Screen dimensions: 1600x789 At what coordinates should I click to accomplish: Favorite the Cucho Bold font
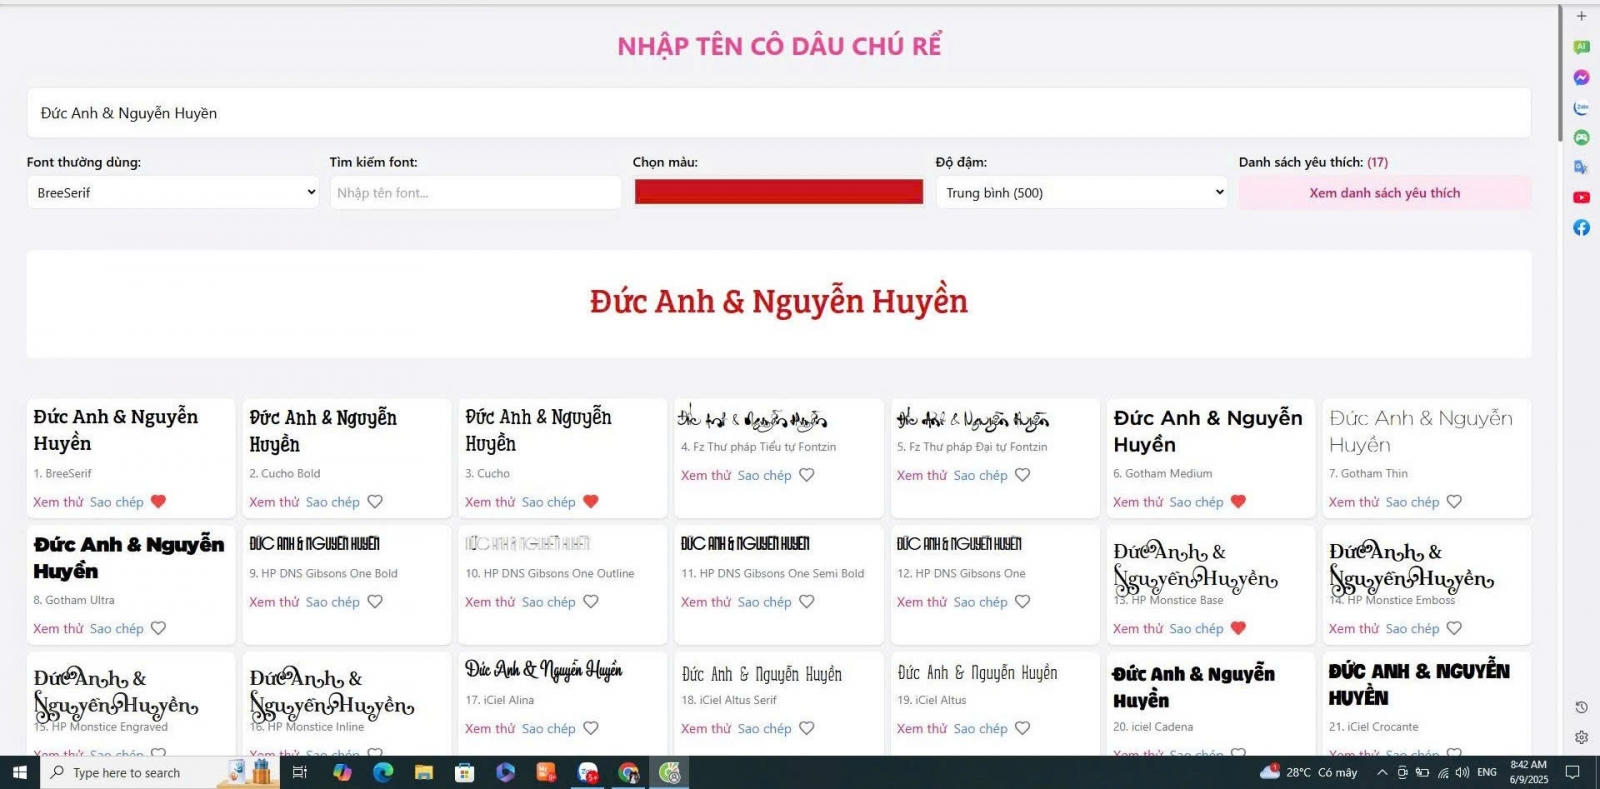point(375,502)
